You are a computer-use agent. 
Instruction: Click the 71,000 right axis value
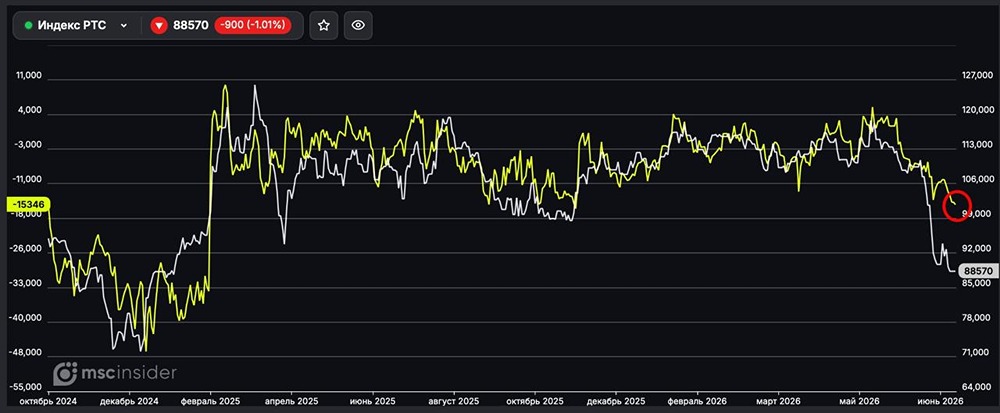coord(977,352)
